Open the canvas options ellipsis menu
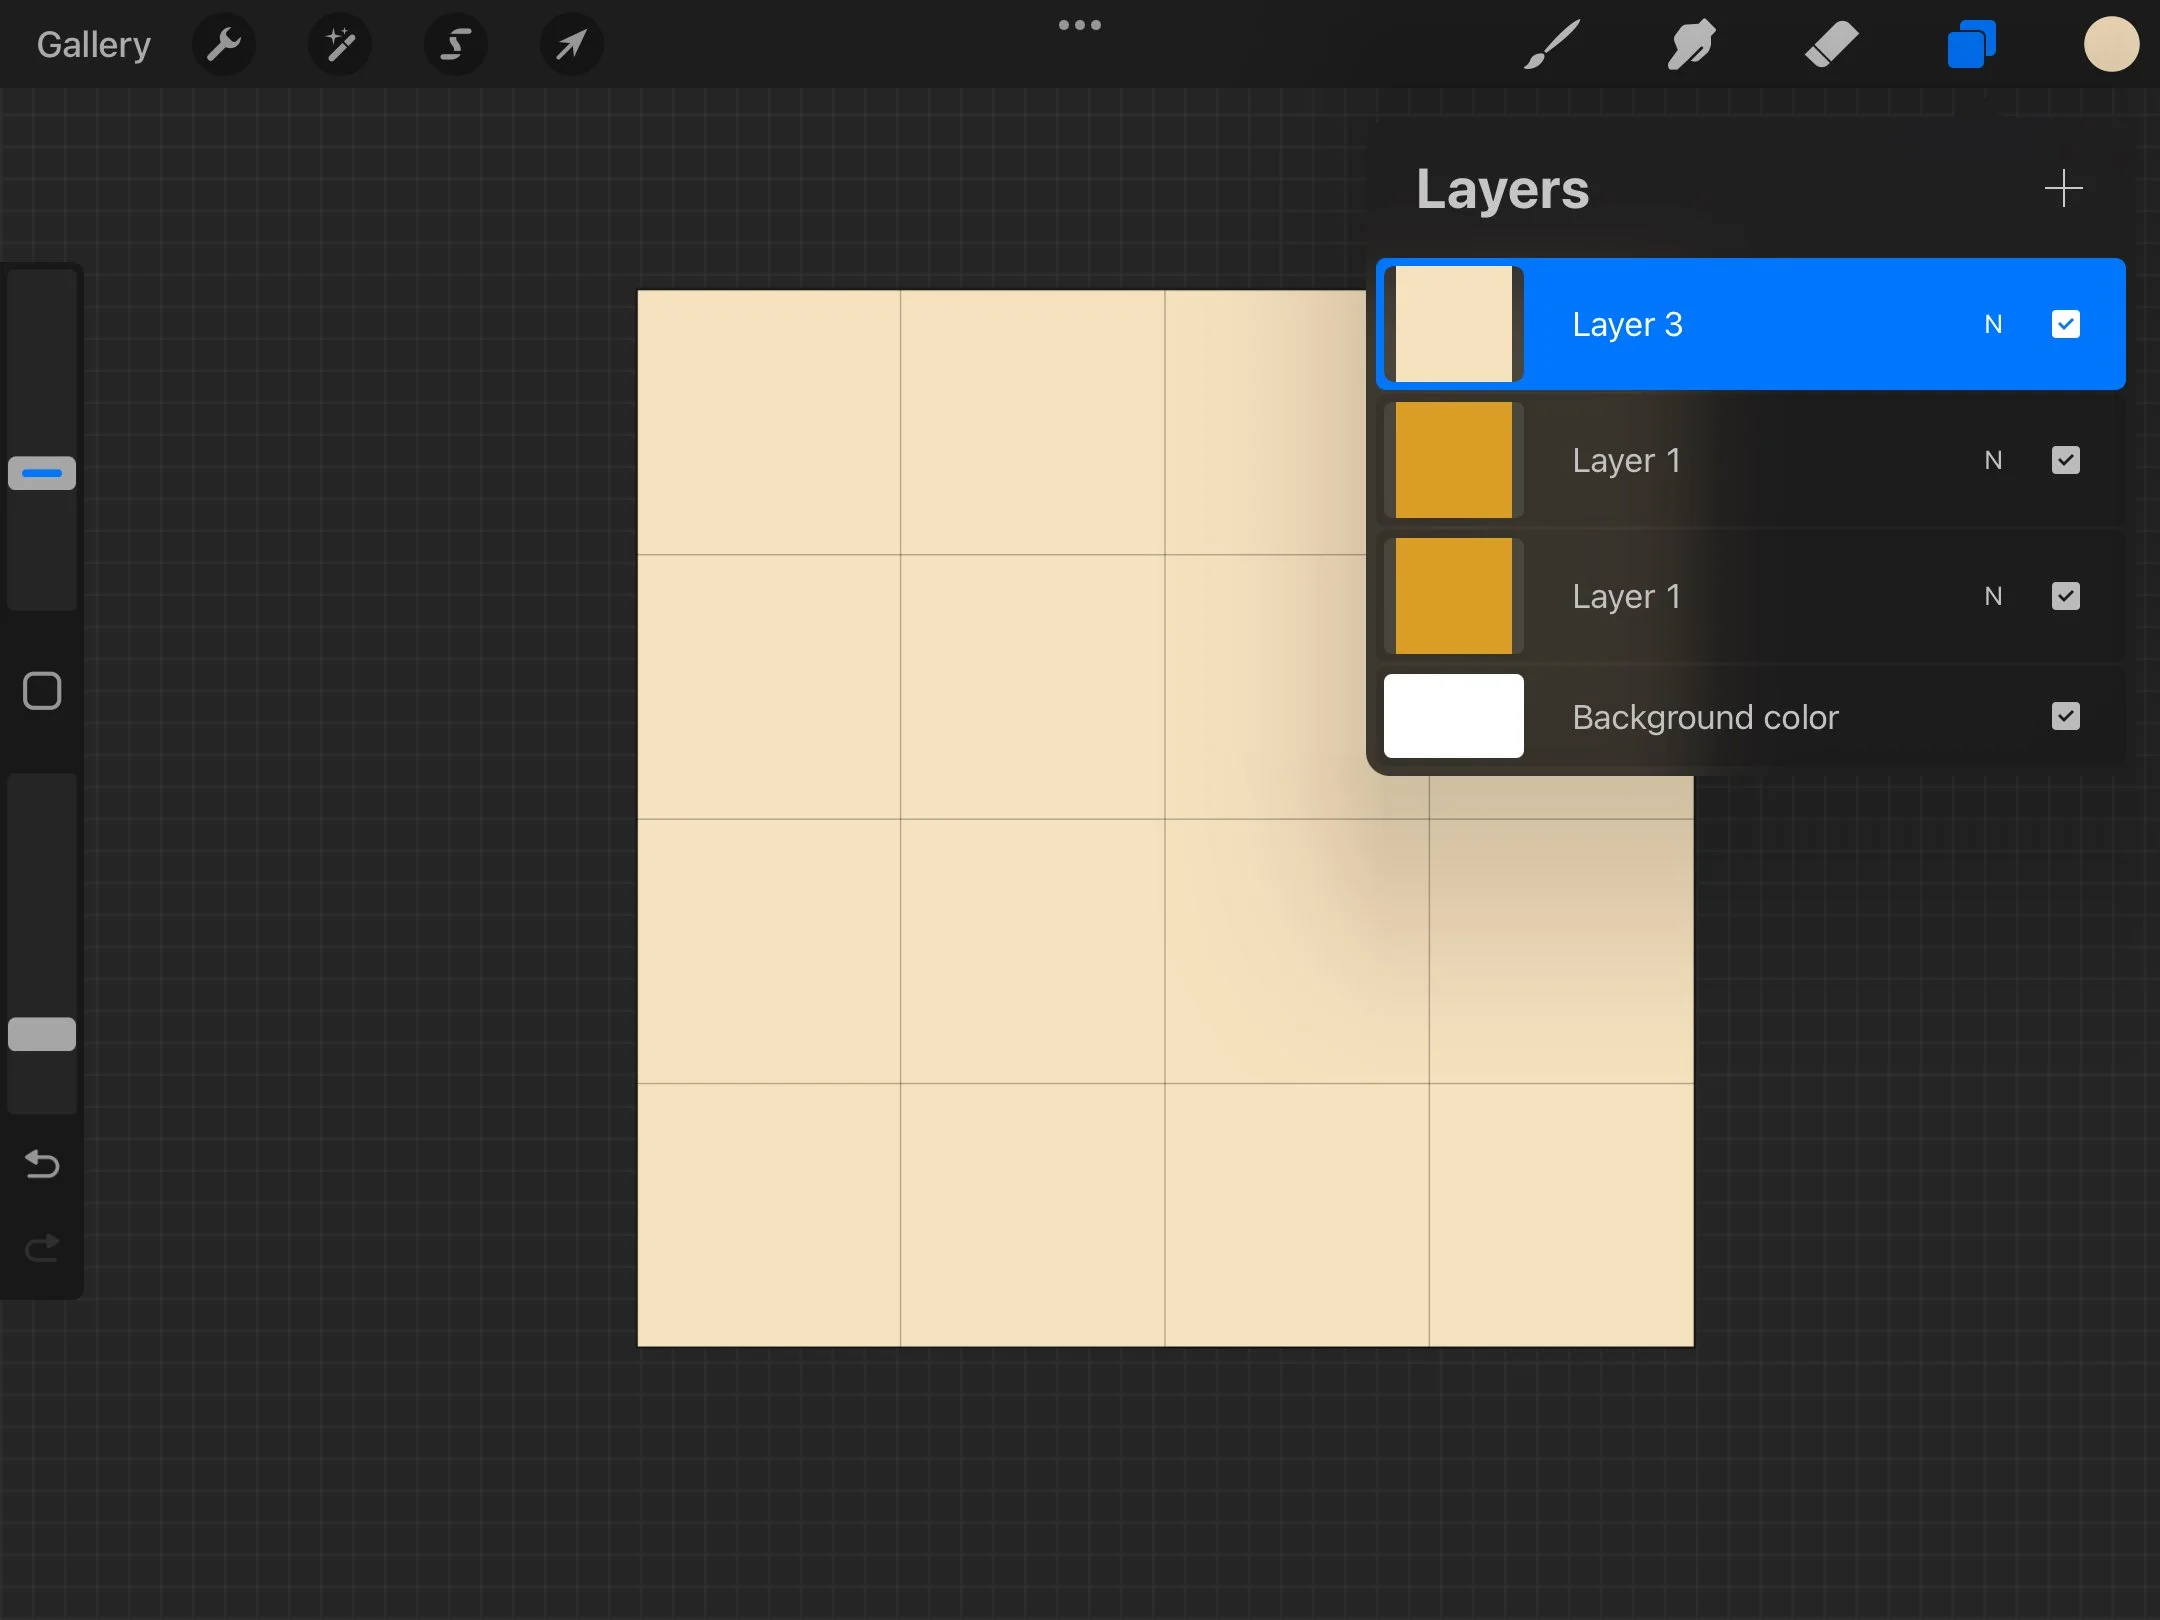The image size is (2160, 1620). point(1079,24)
